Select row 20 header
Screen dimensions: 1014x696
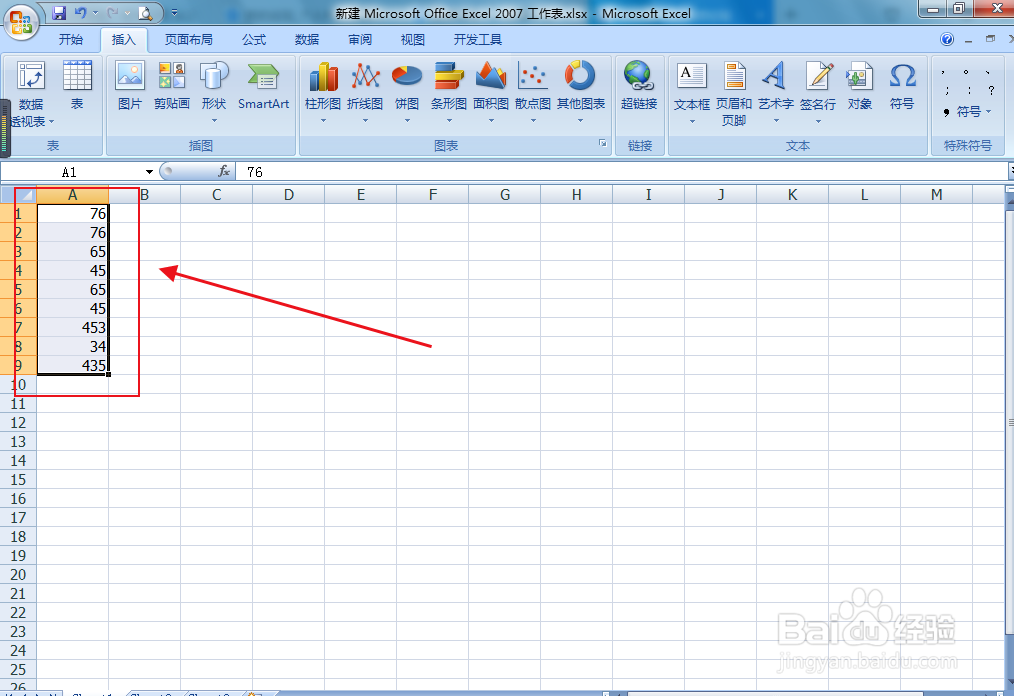pos(18,574)
